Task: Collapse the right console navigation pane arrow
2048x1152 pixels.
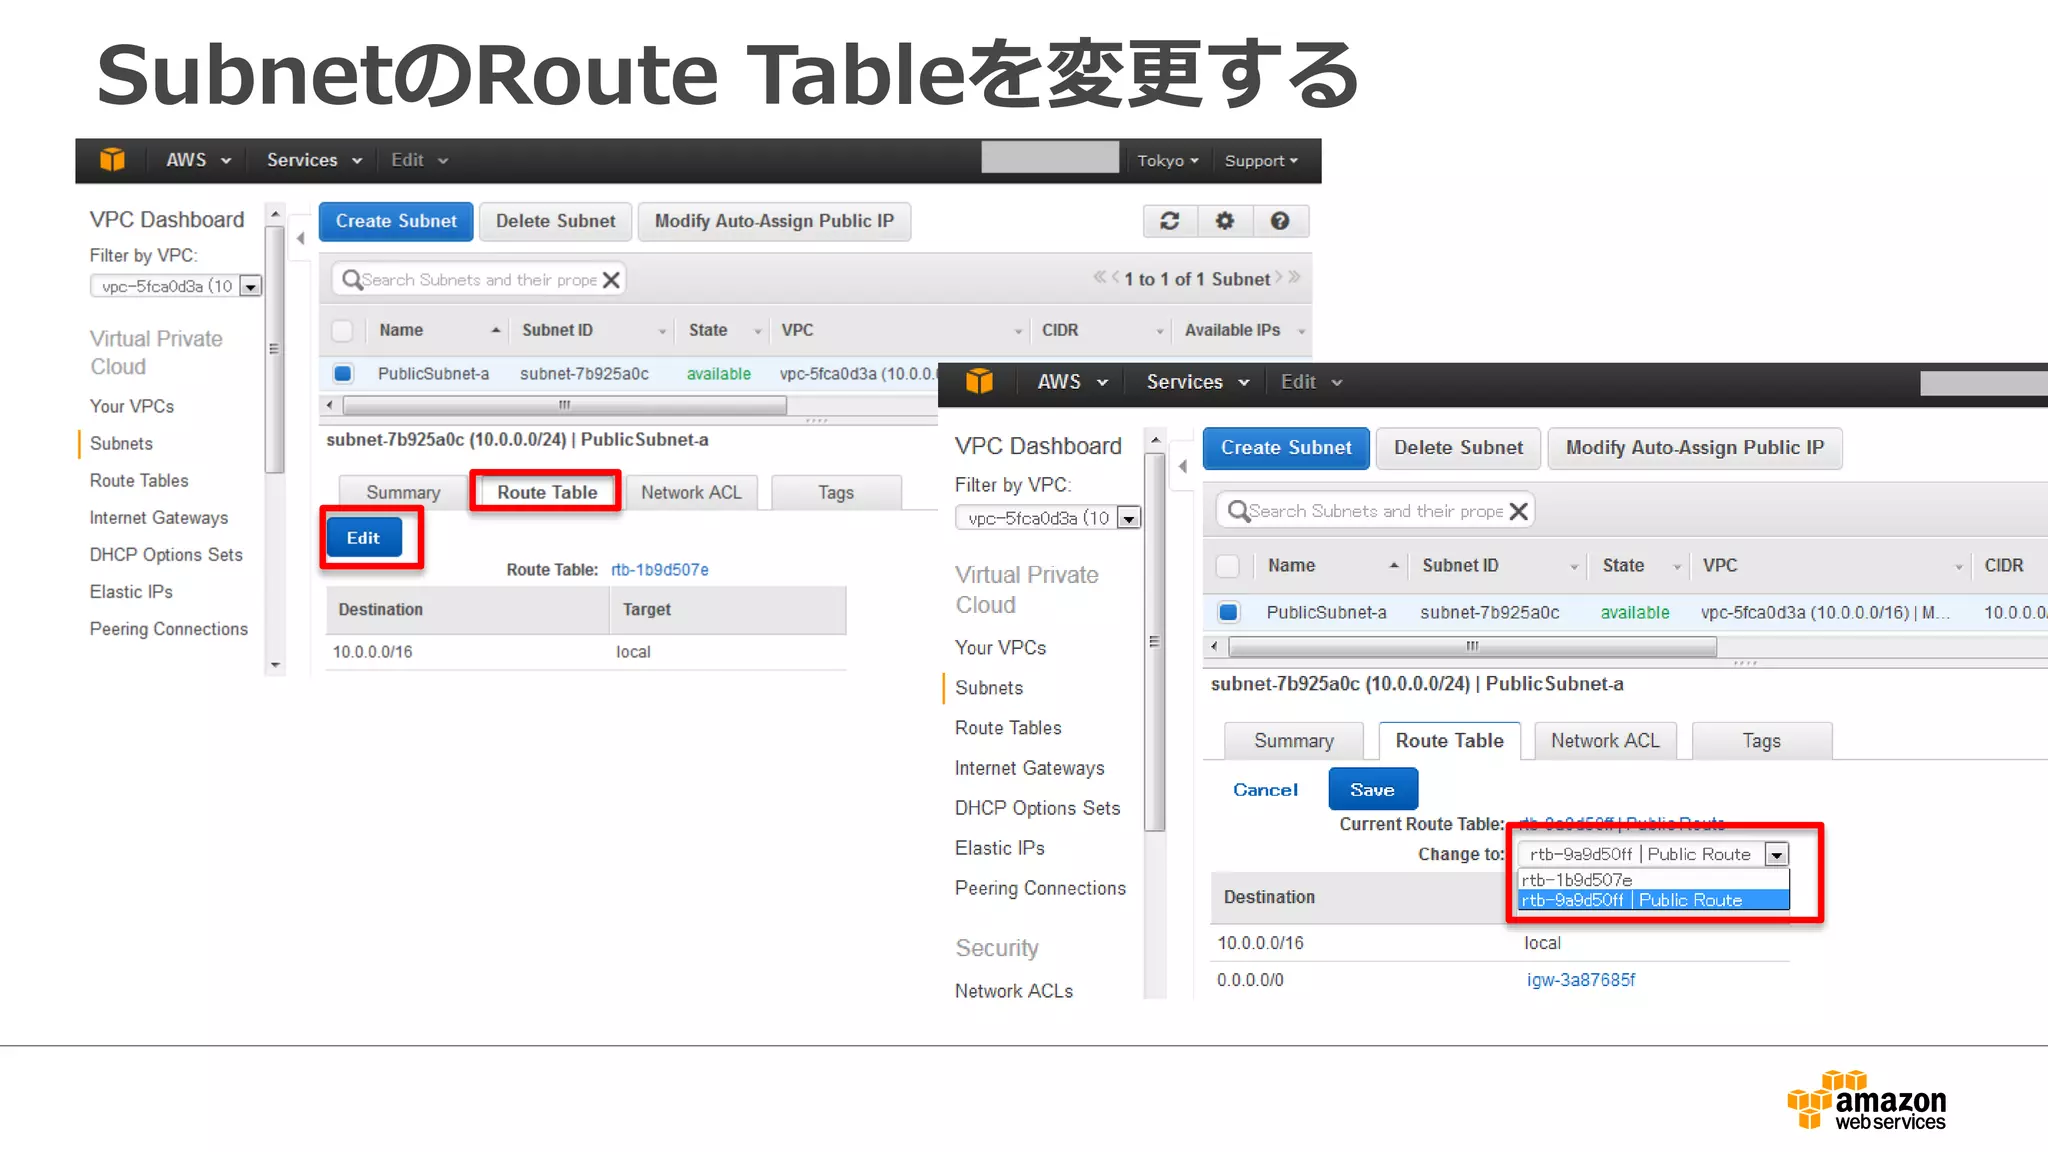Action: click(1183, 466)
